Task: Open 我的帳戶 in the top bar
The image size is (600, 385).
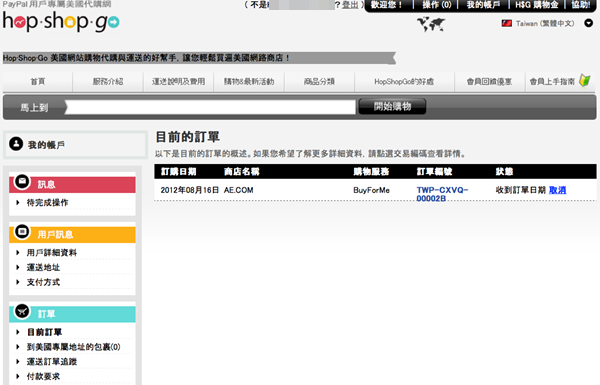Action: pos(483,5)
